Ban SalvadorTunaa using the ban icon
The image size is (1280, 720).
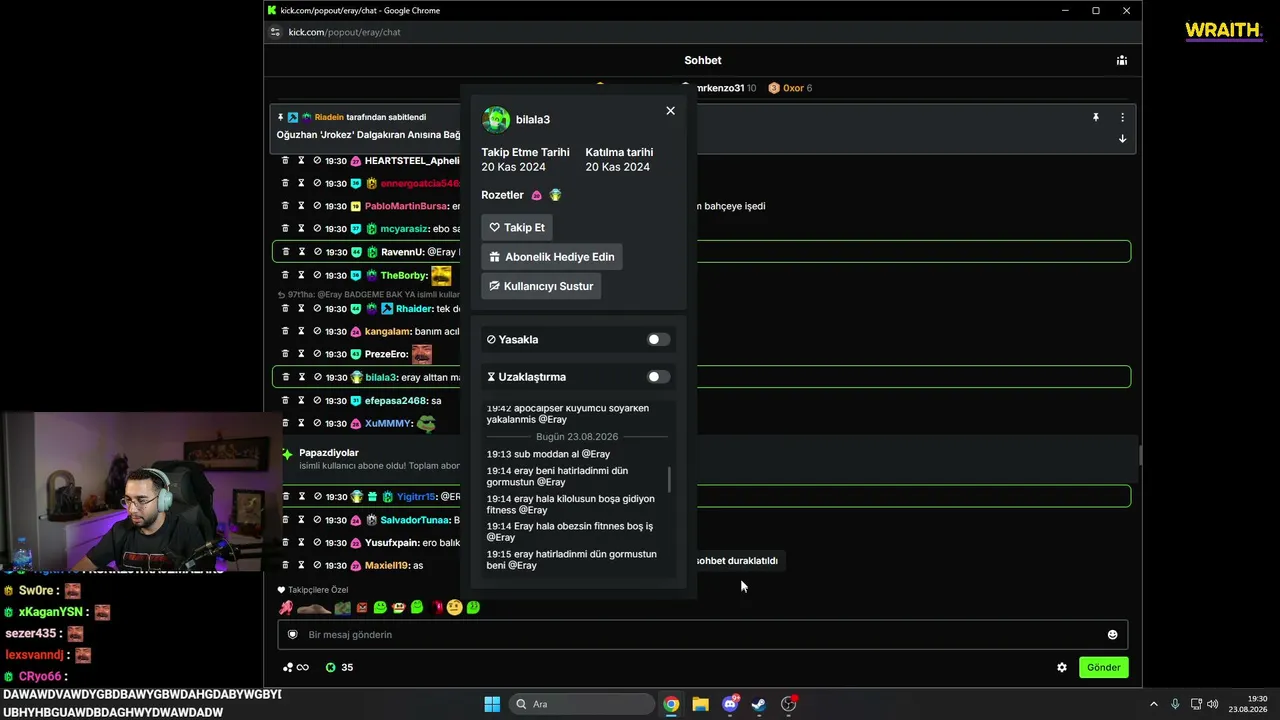(317, 520)
